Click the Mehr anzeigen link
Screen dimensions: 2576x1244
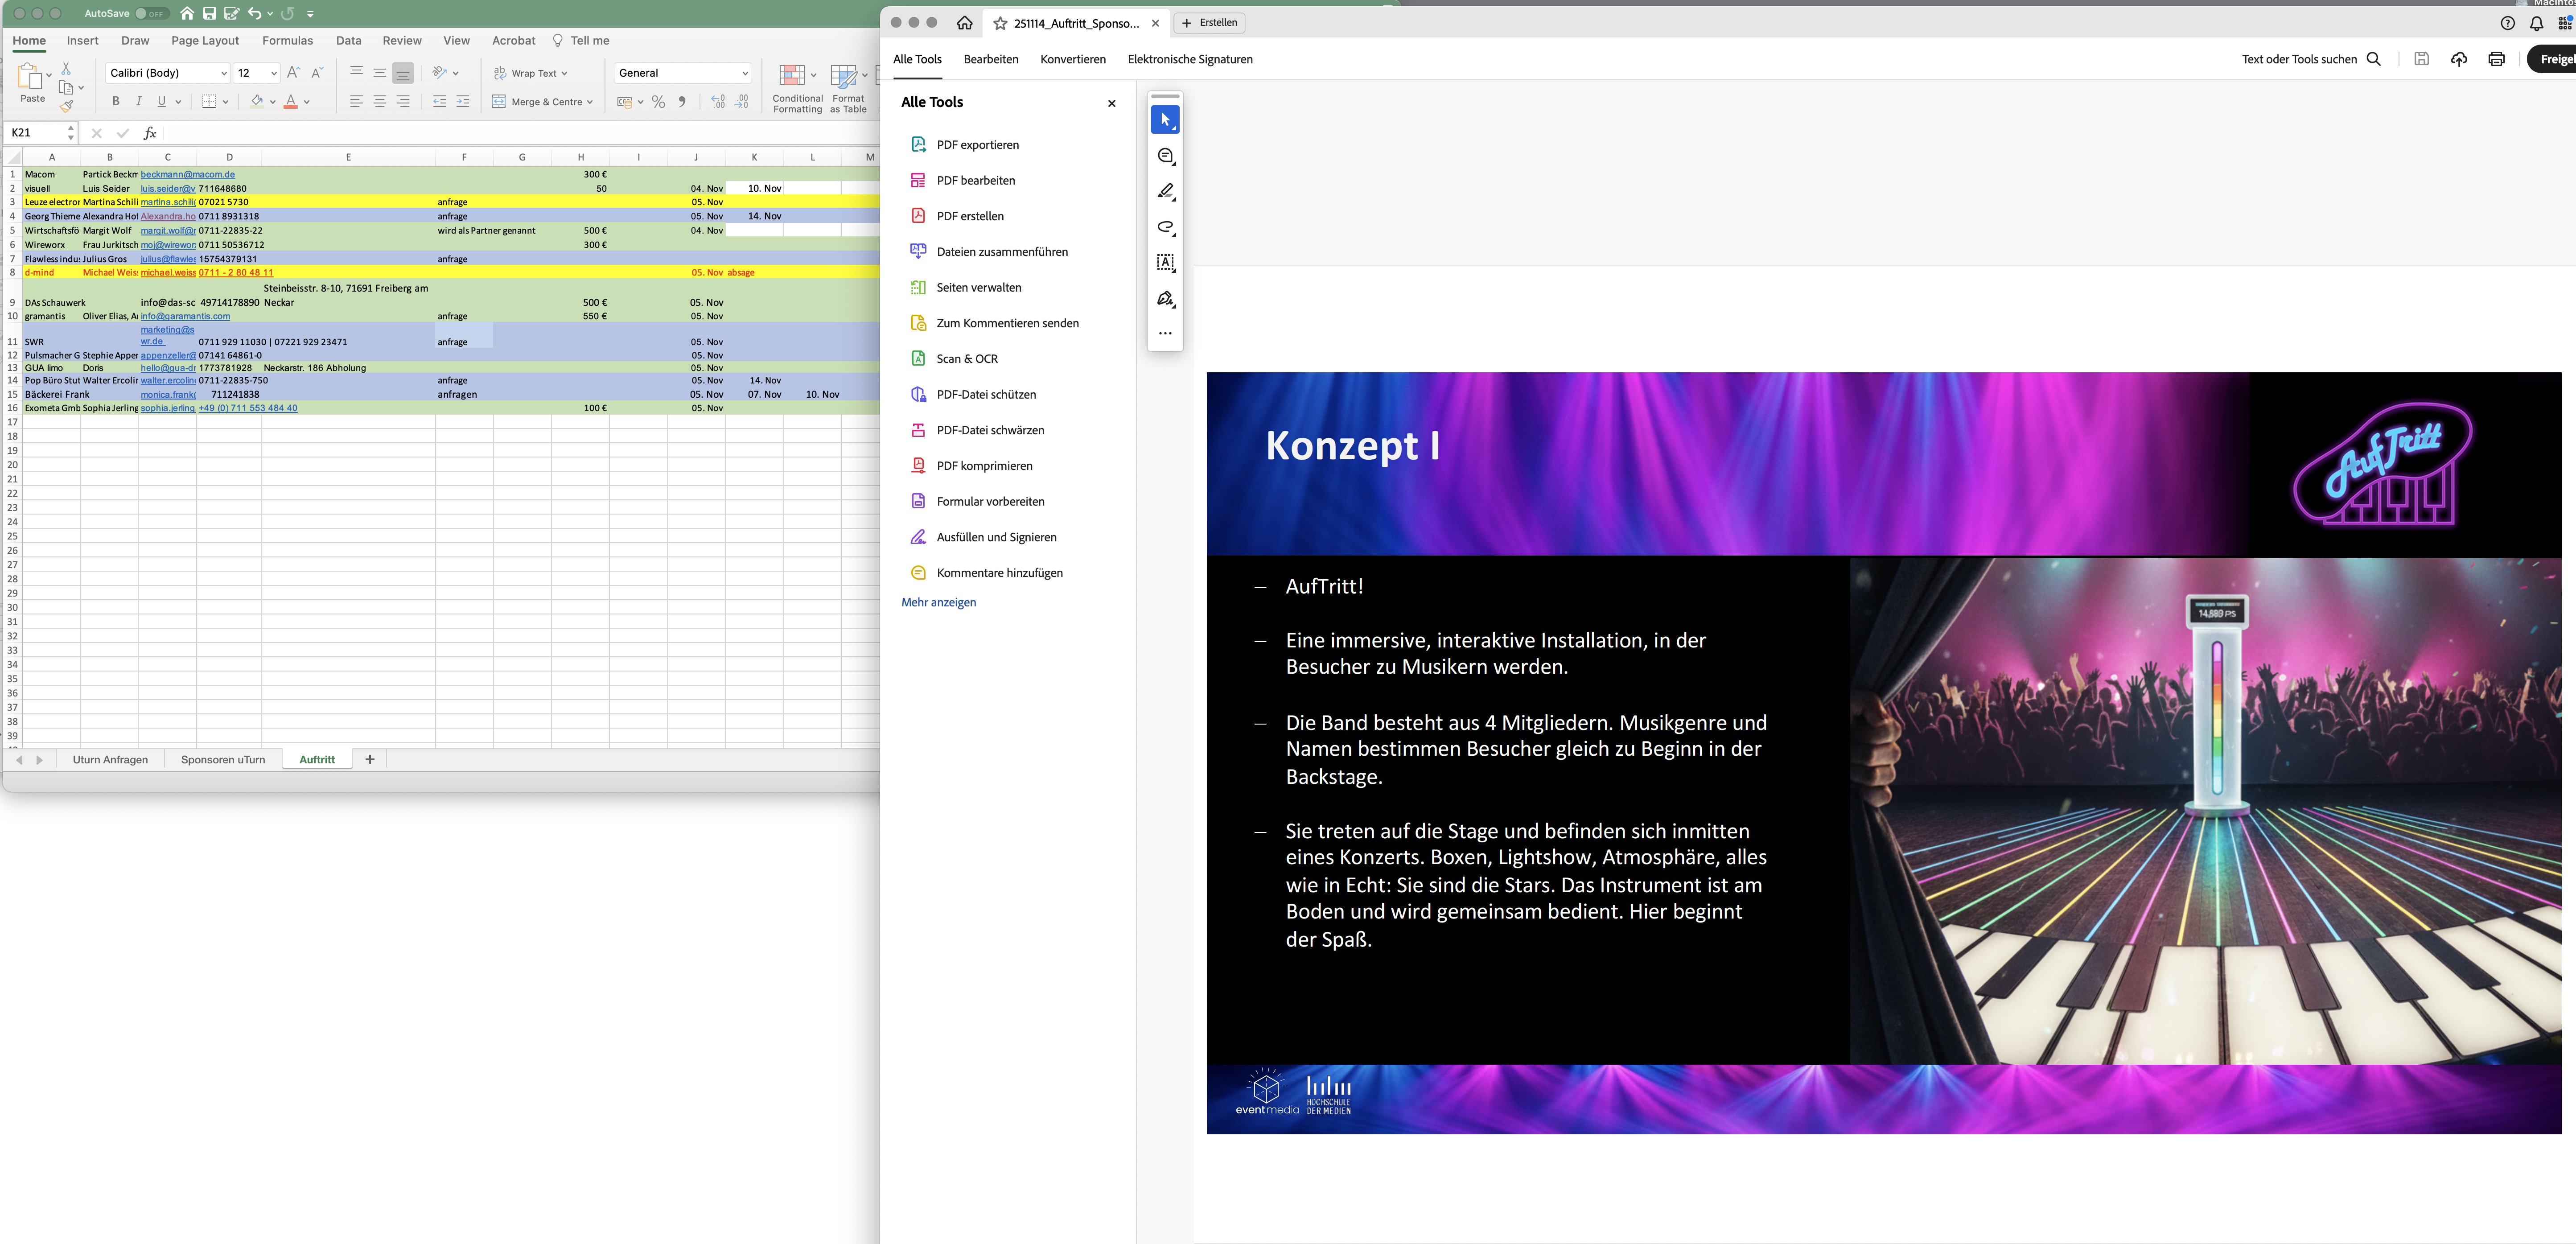click(x=938, y=603)
